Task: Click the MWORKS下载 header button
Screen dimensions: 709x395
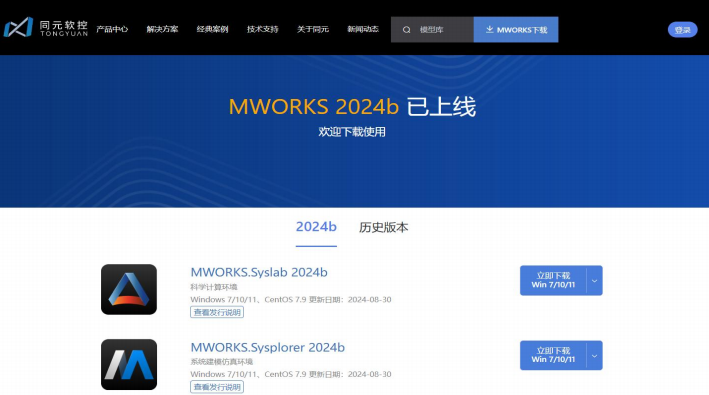Action: 516,29
